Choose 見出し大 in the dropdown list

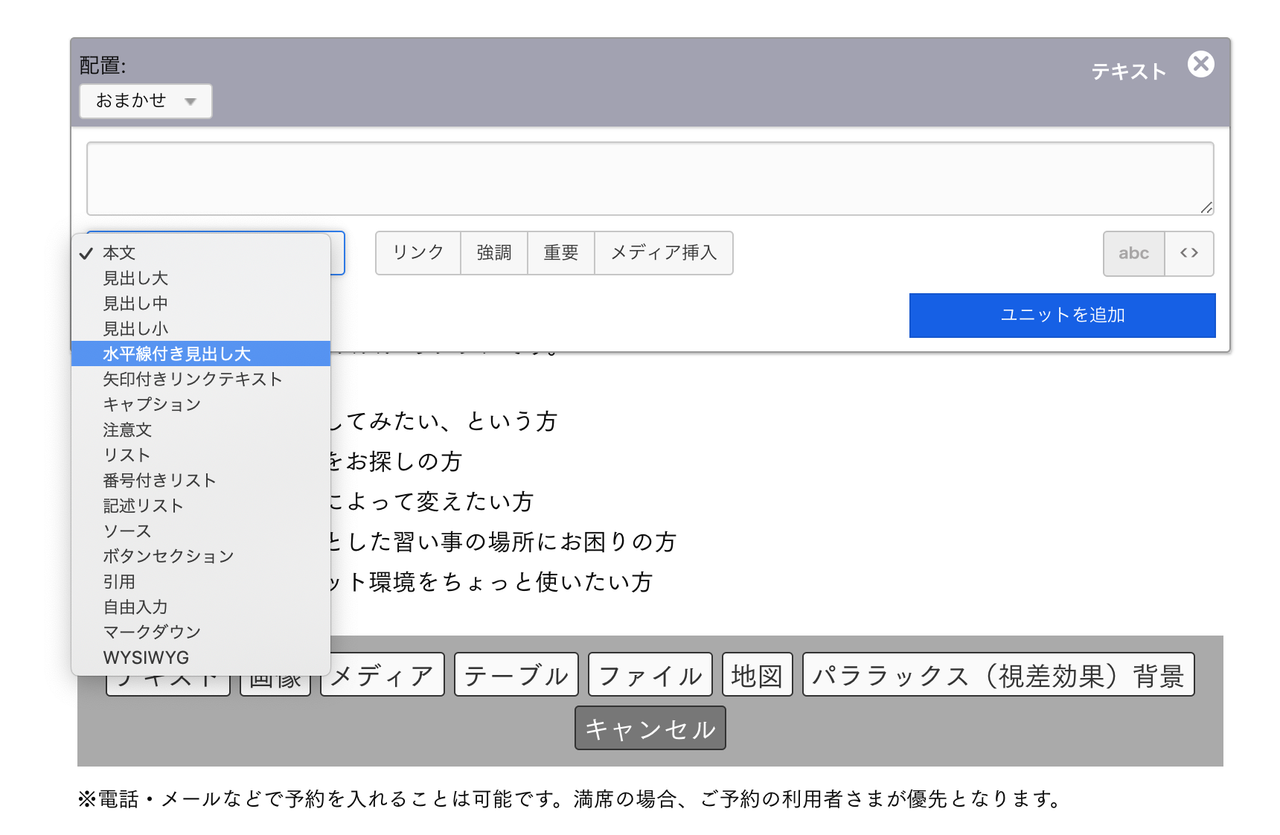(x=135, y=278)
